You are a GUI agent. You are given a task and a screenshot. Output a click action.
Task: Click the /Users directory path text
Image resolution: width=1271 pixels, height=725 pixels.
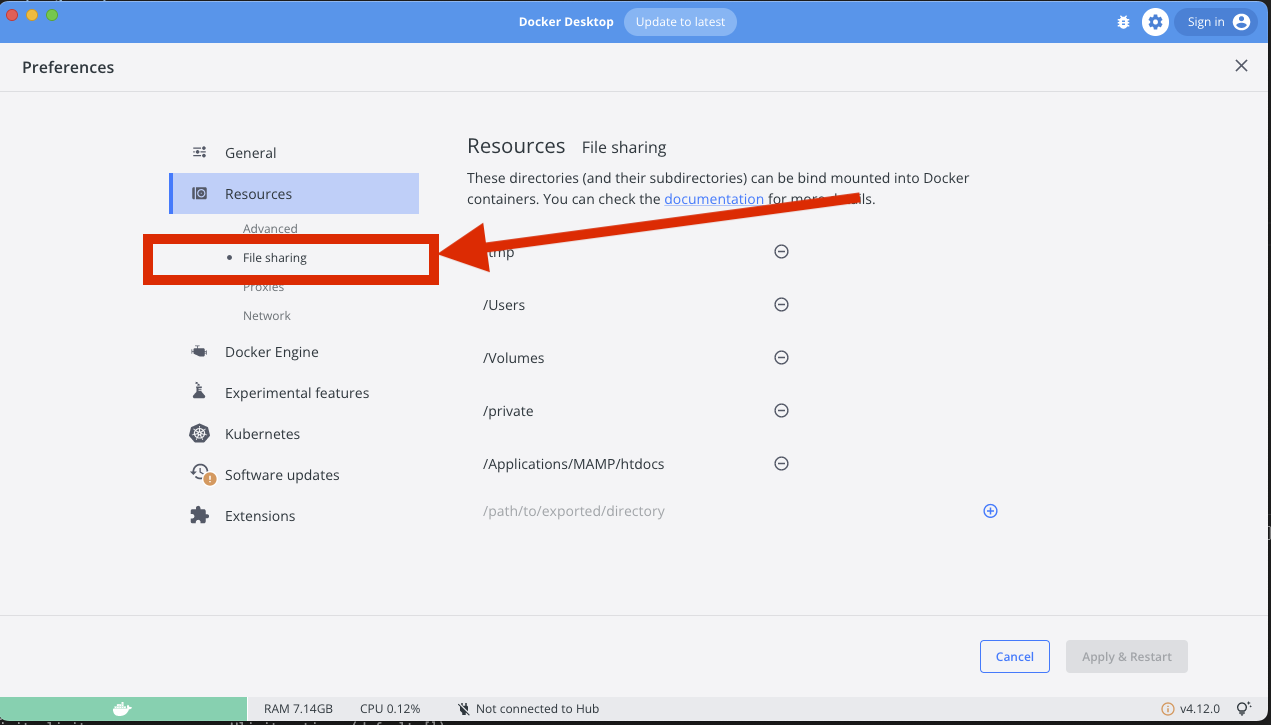coord(504,305)
